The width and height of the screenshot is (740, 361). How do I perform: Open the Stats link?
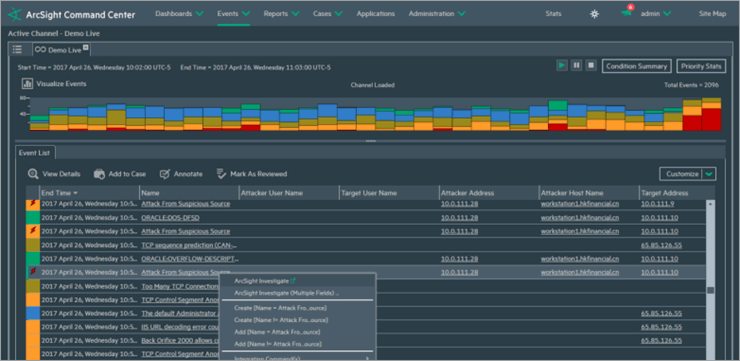pos(553,14)
